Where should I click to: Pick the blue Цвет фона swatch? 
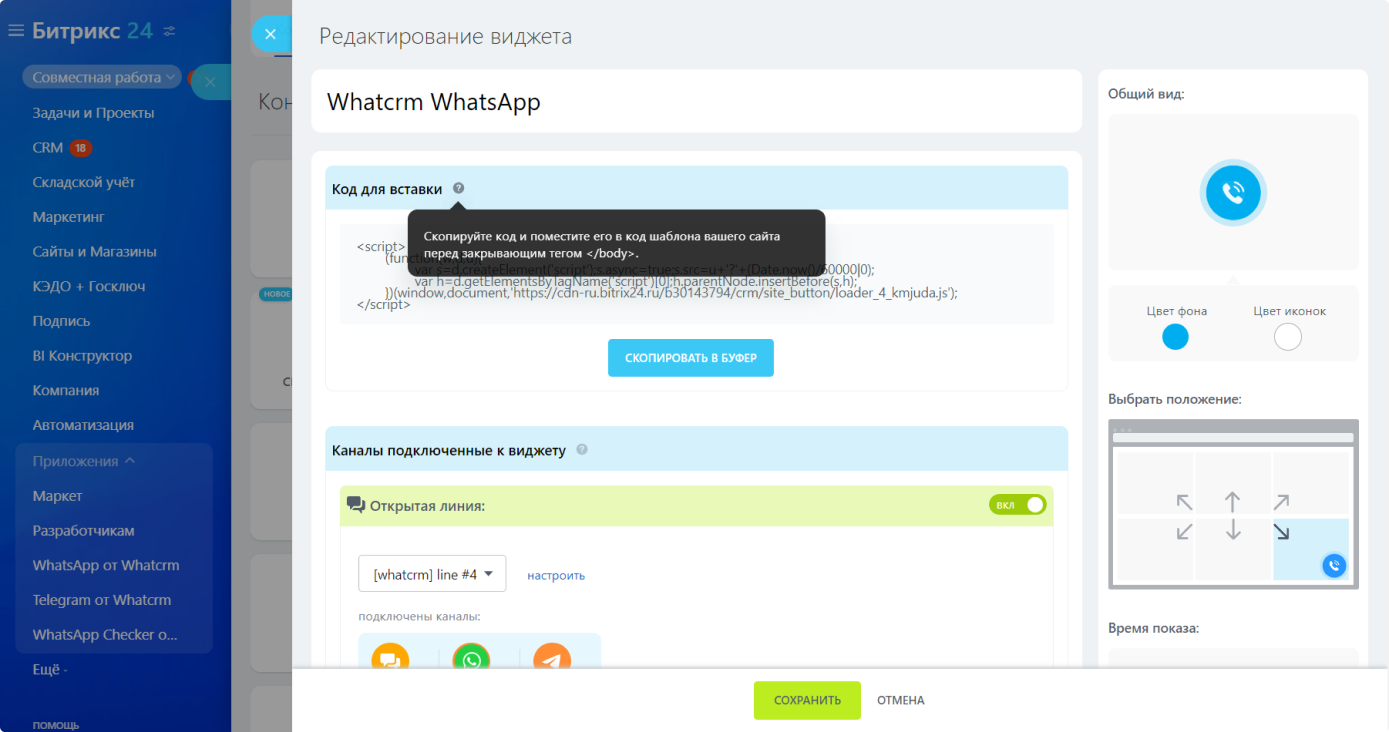1175,337
